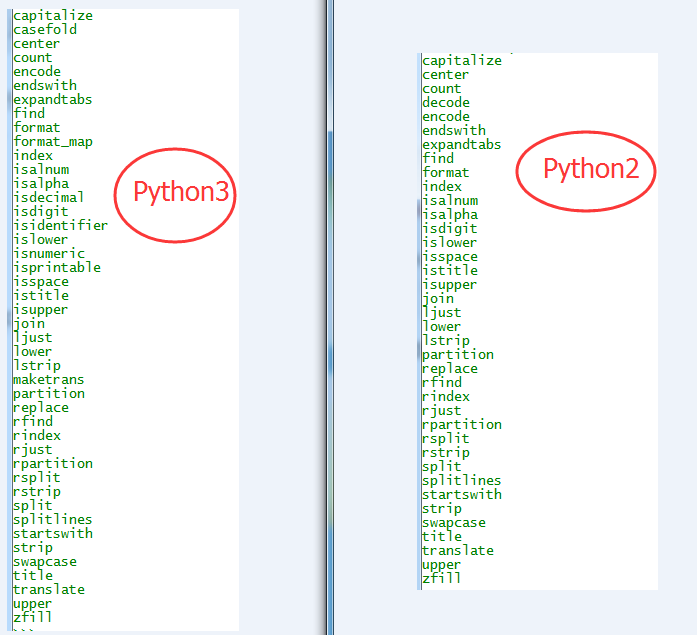
Task: Click strip in the Python2 list
Action: (441, 509)
